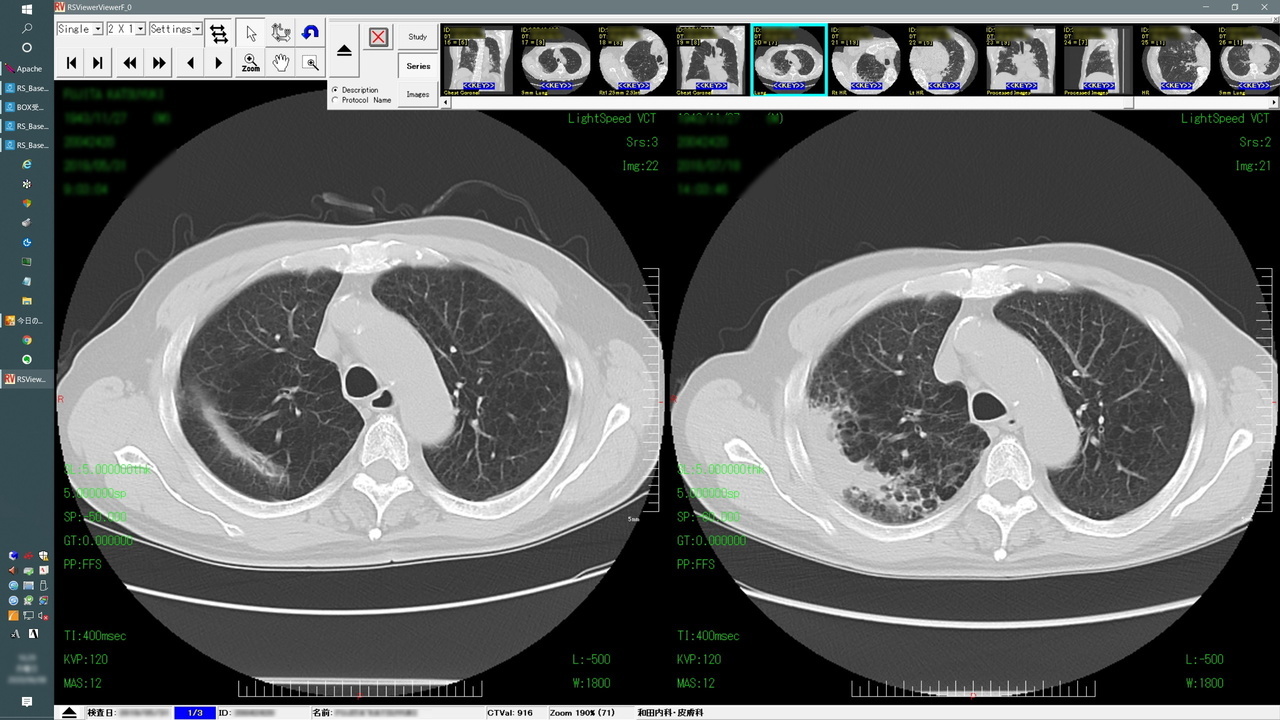Click thumbnail strip scroll-right arrow
The image size is (1280, 720).
tap(1274, 102)
